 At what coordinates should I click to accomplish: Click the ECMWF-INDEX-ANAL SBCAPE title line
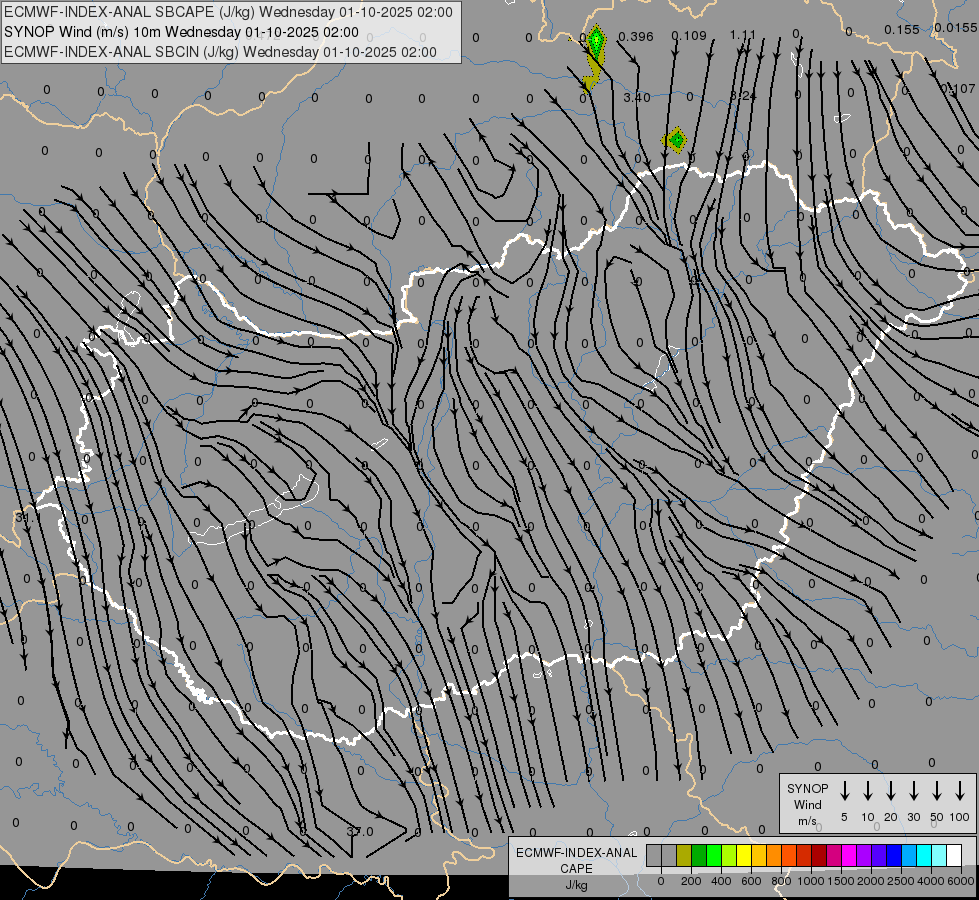[228, 12]
